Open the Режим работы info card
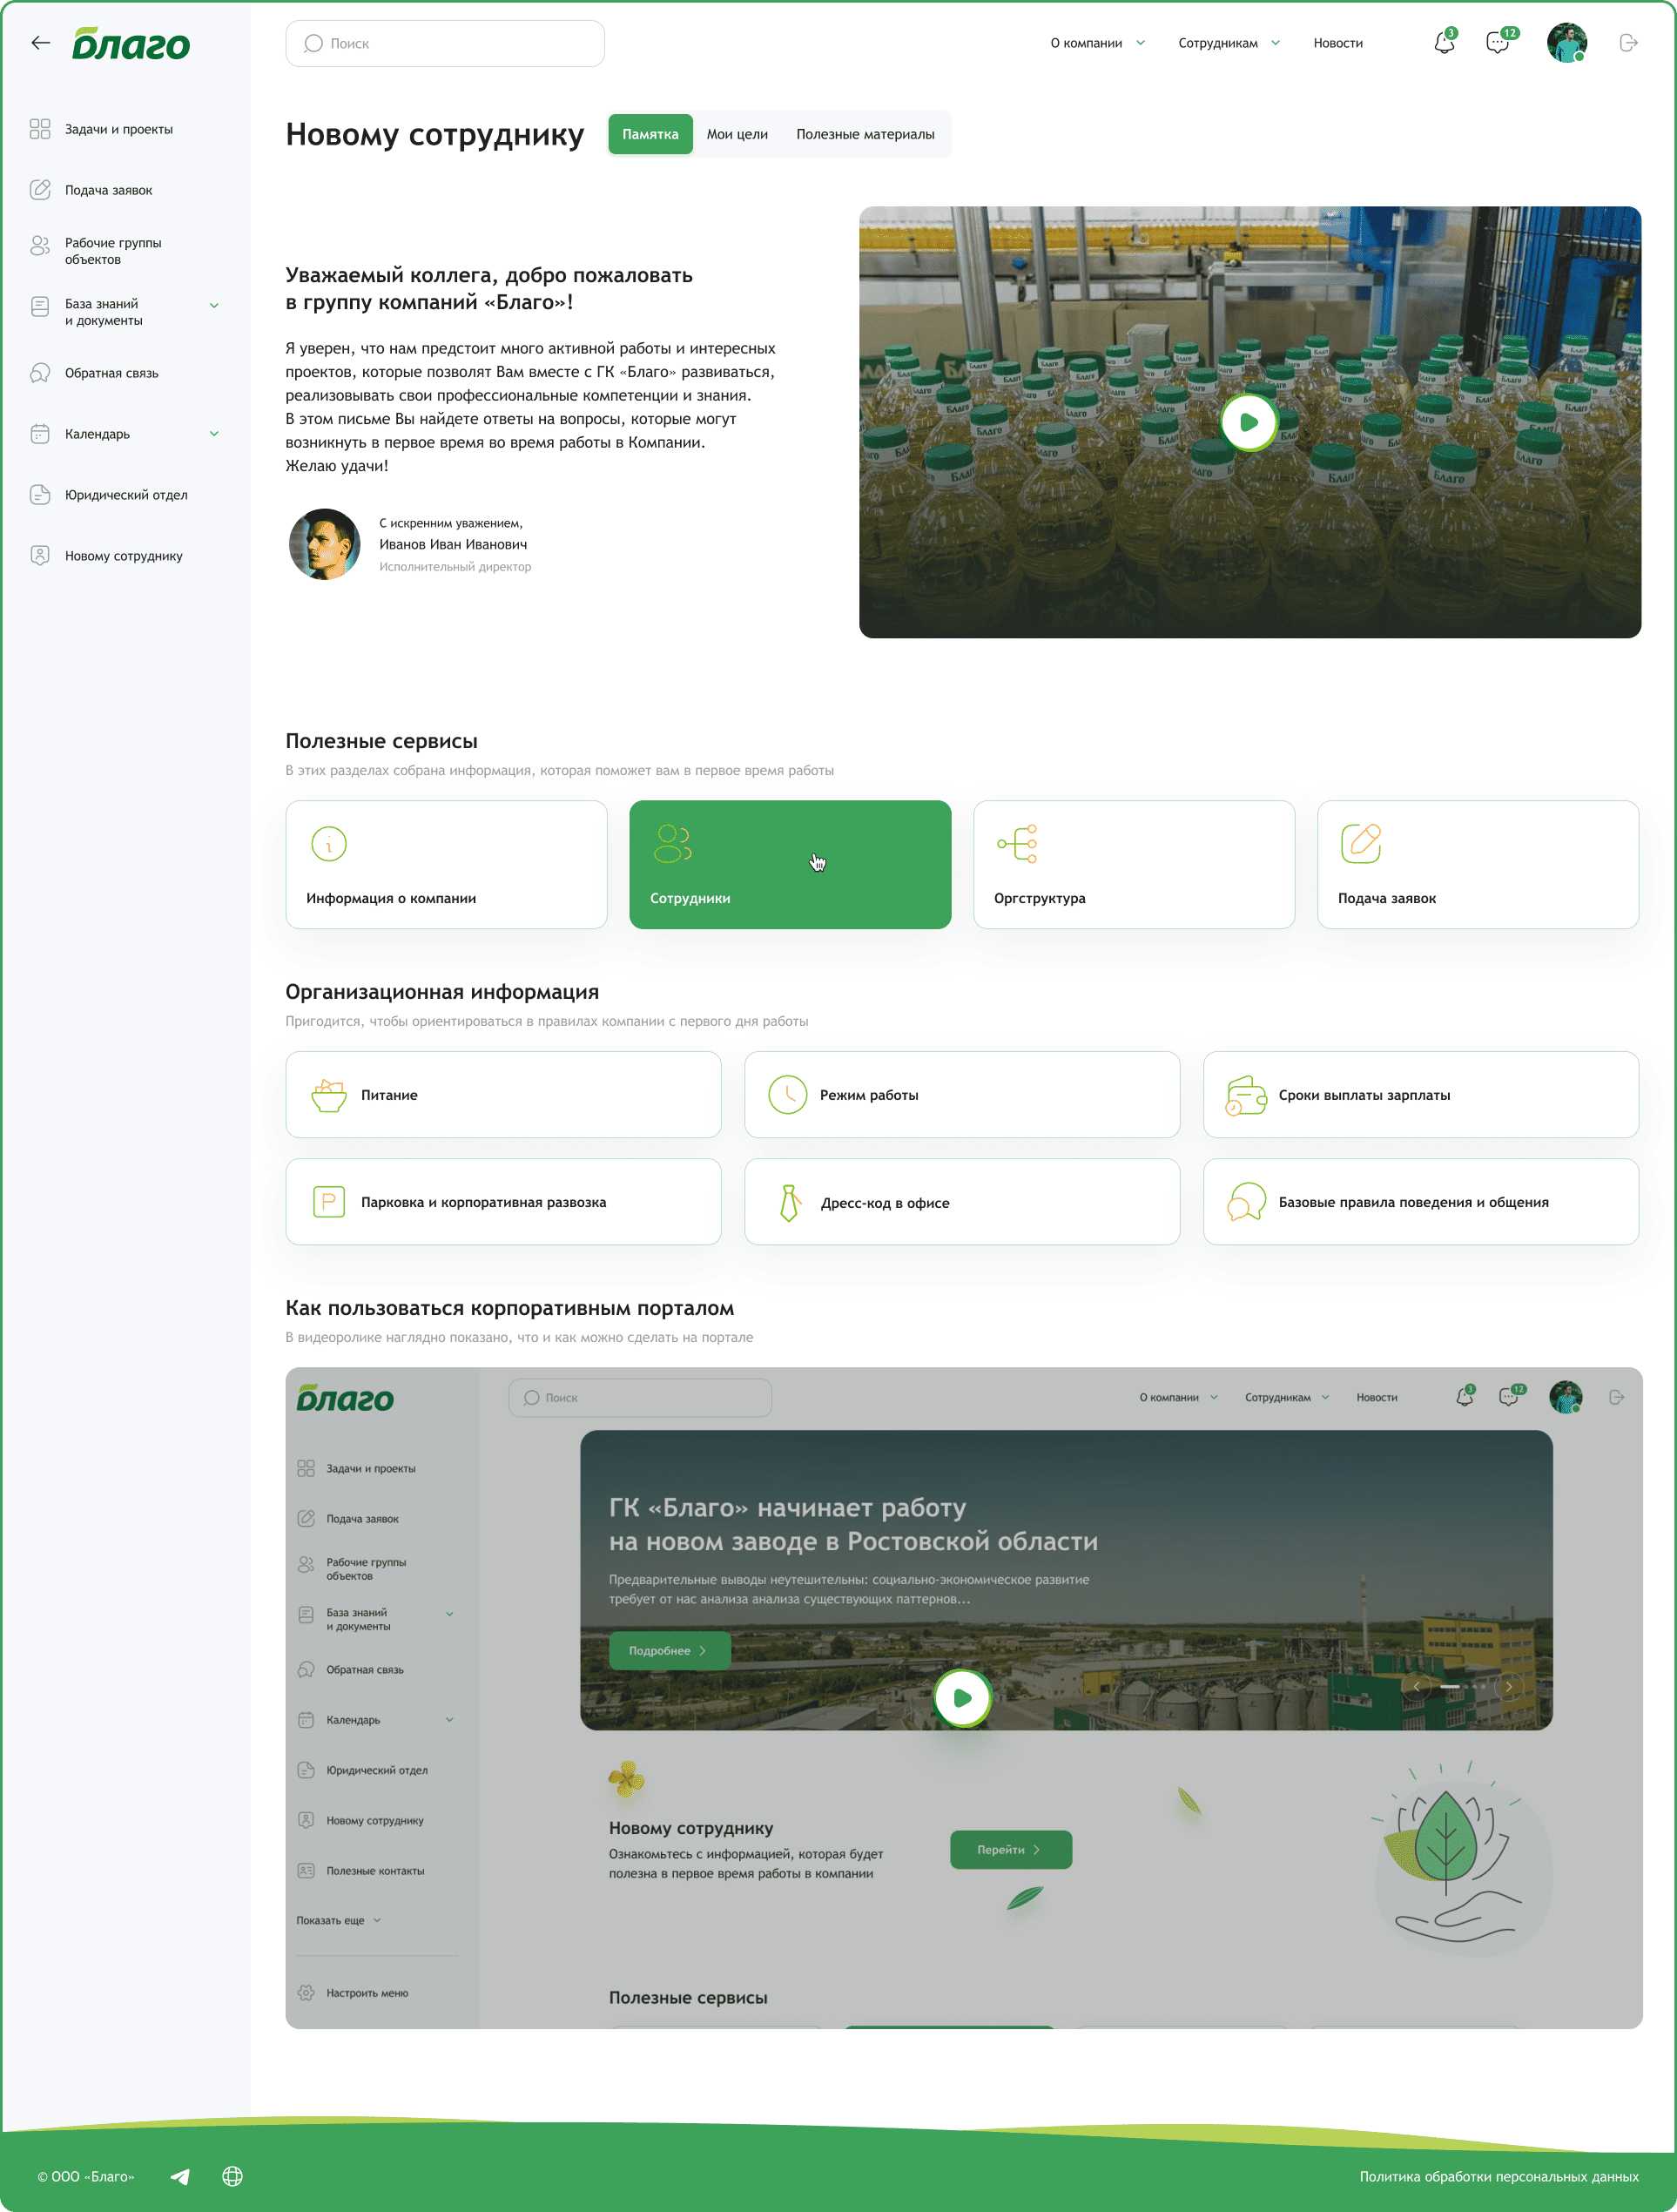This screenshot has height=2212, width=1677. click(962, 1094)
